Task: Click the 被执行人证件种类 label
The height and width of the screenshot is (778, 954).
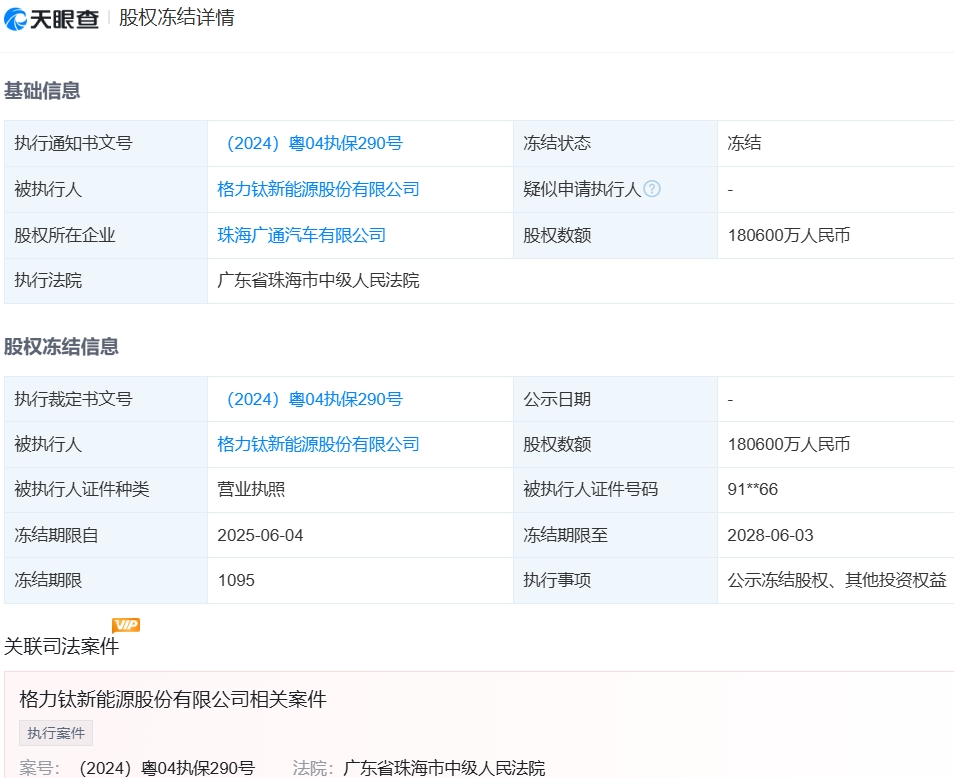Action: point(82,489)
